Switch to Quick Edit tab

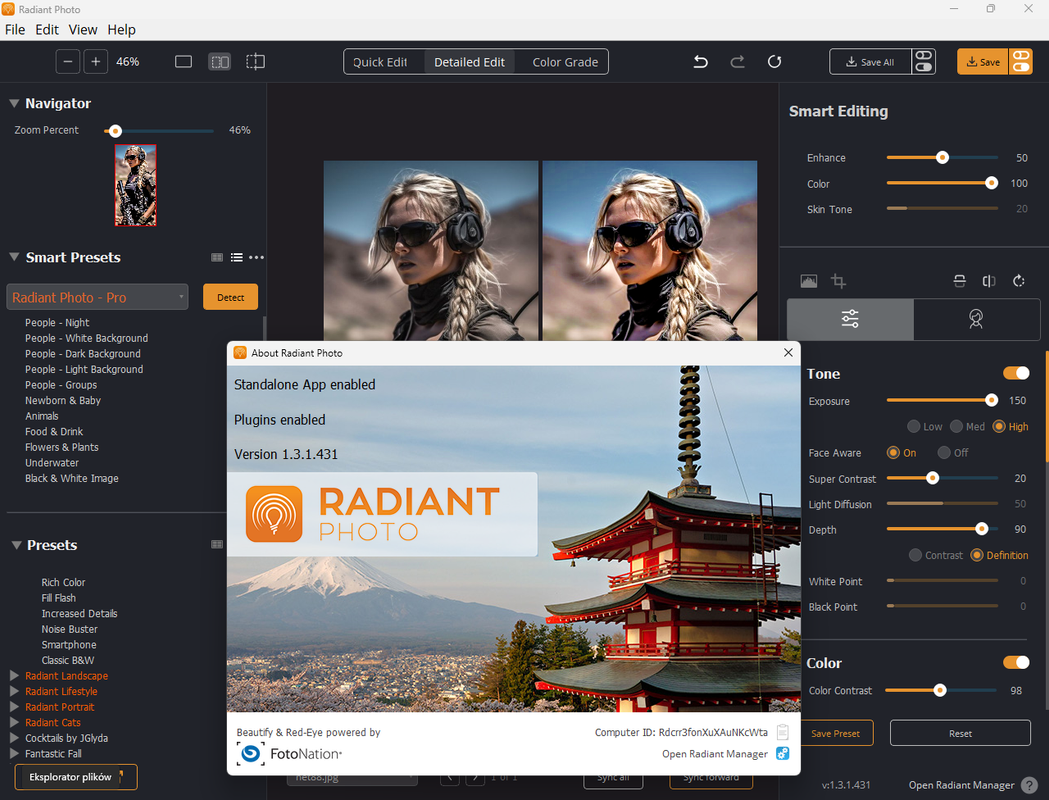click(x=380, y=62)
